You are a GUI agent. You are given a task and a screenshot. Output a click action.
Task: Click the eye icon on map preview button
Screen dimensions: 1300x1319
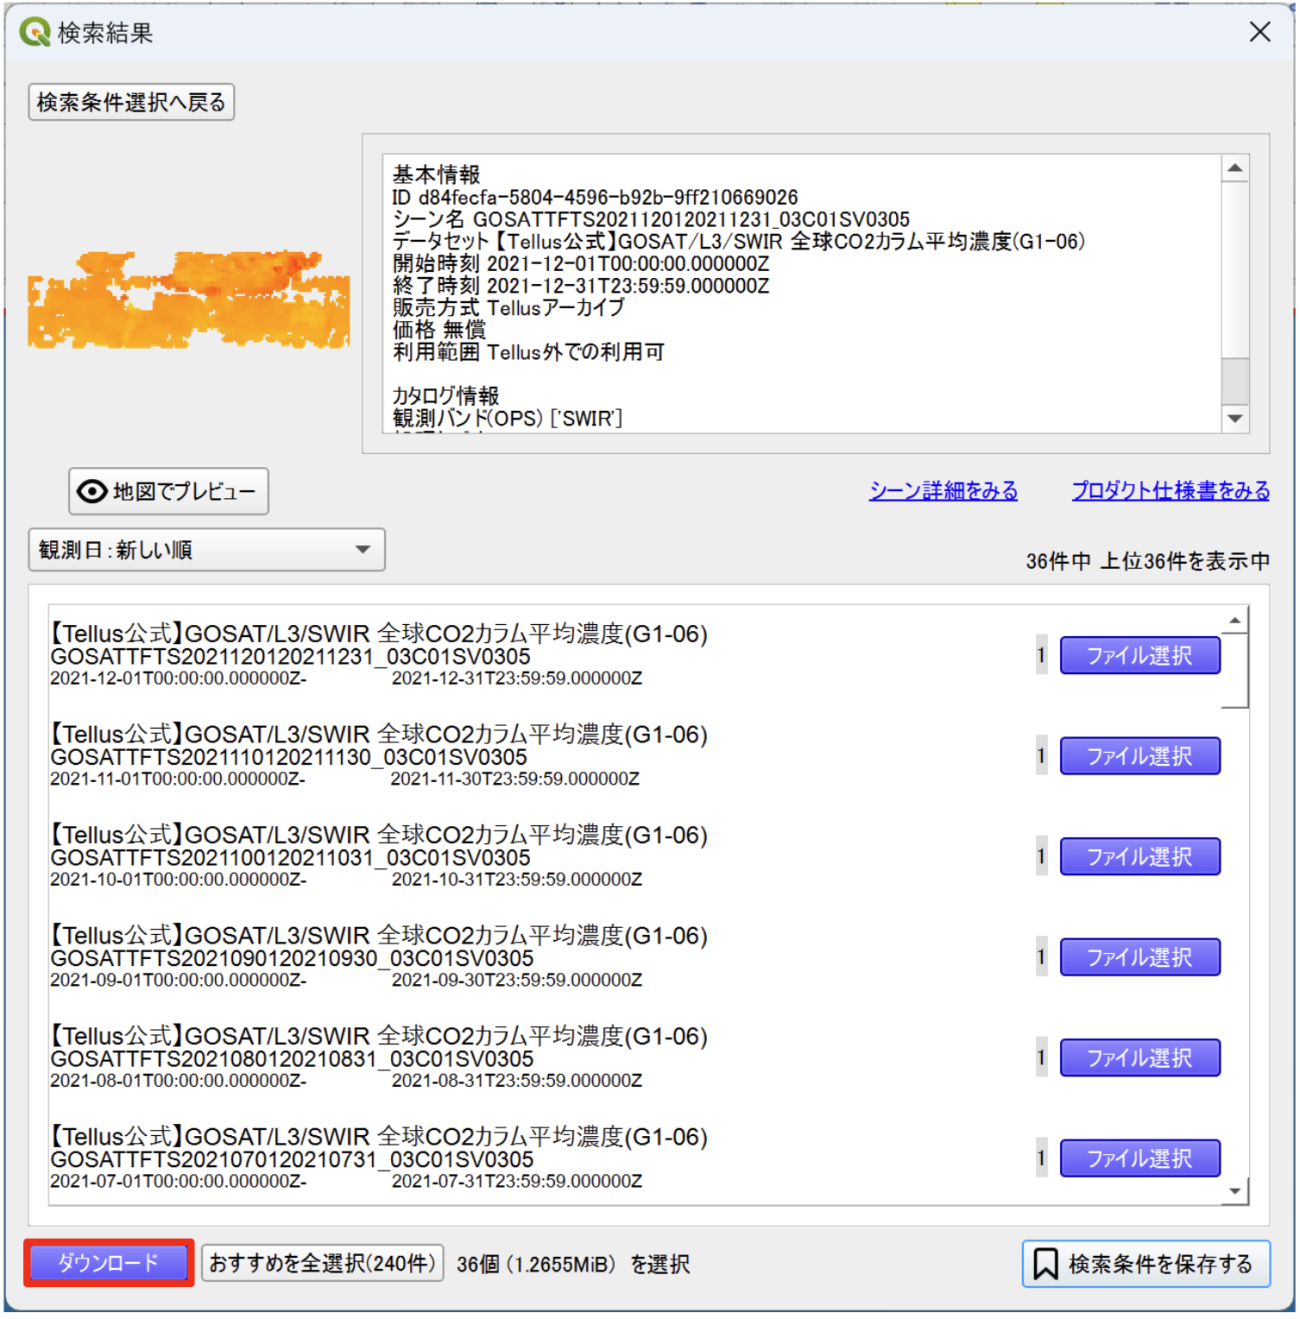click(92, 491)
